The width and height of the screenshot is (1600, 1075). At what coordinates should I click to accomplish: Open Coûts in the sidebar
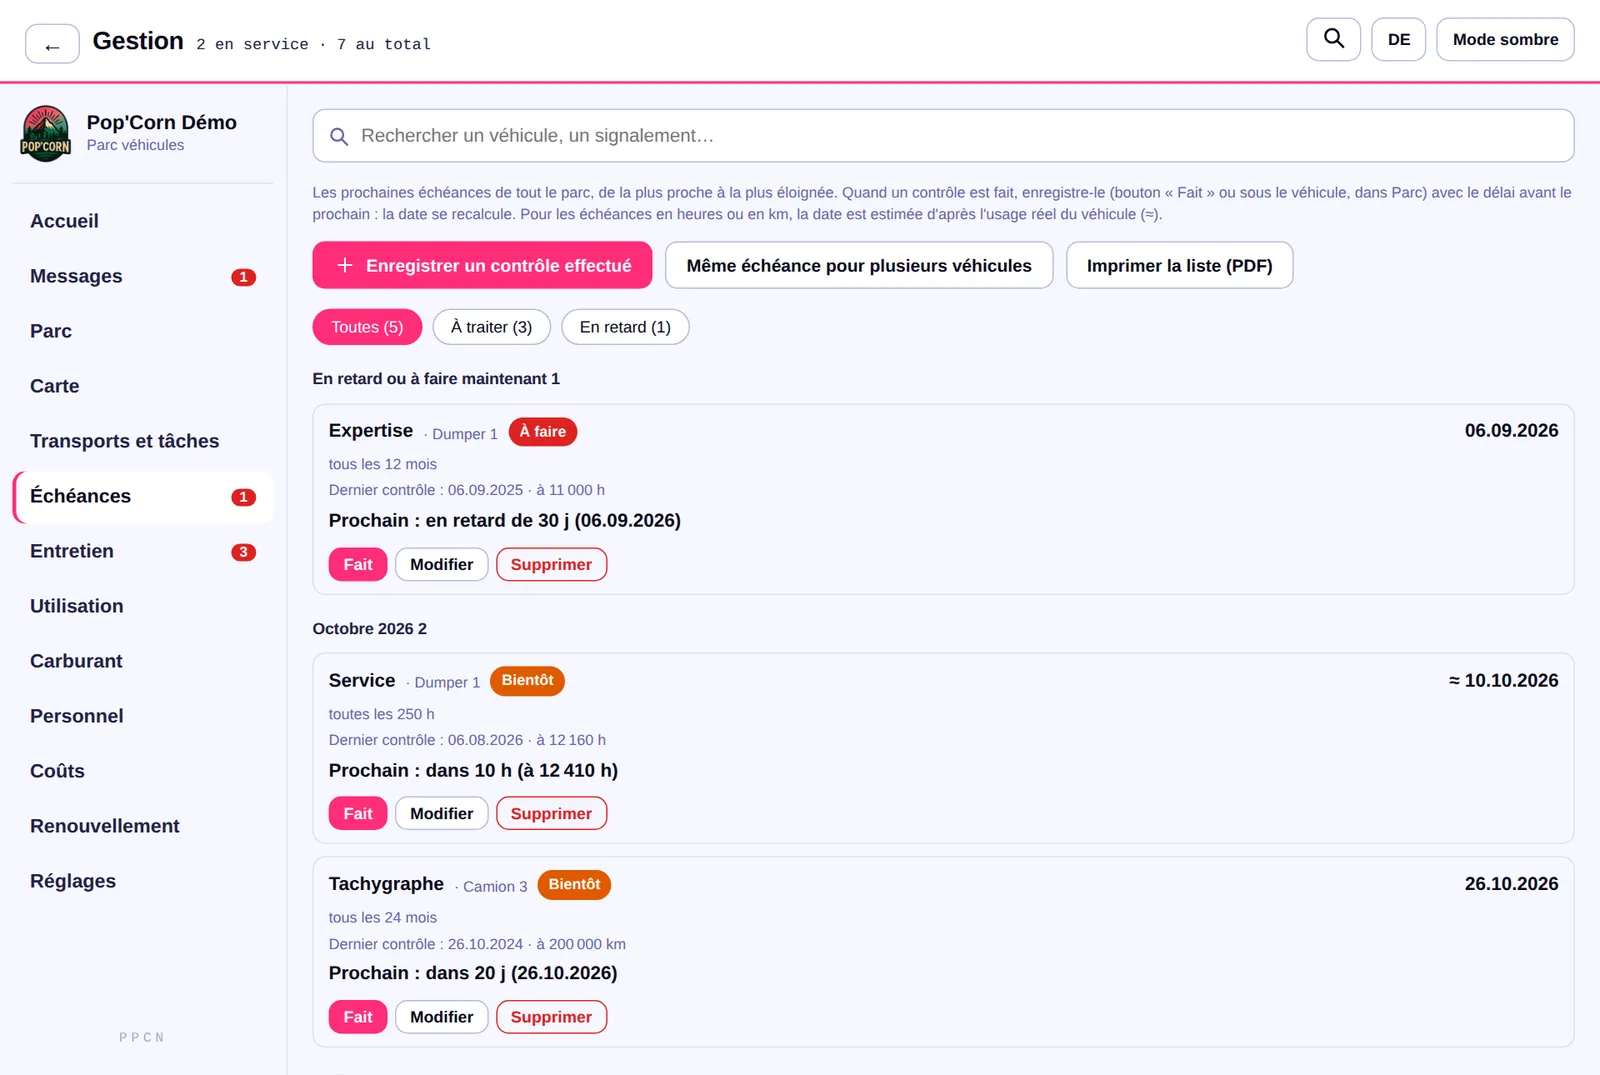(x=143, y=771)
